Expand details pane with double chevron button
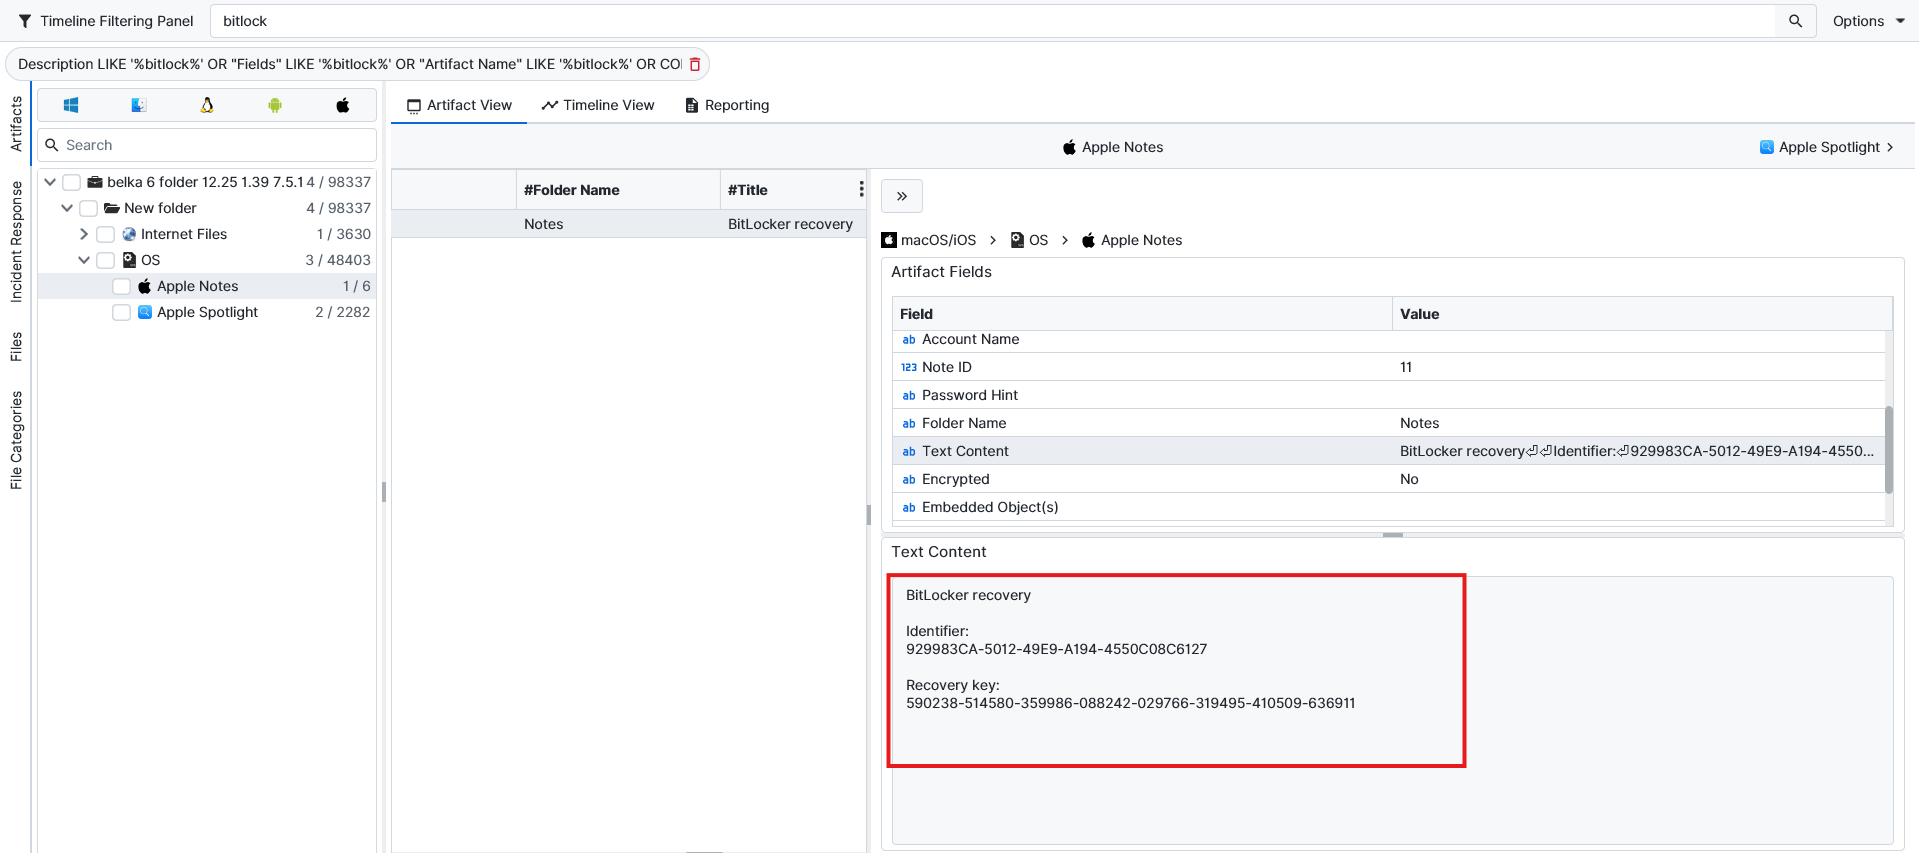The height and width of the screenshot is (853, 1919). tap(902, 196)
